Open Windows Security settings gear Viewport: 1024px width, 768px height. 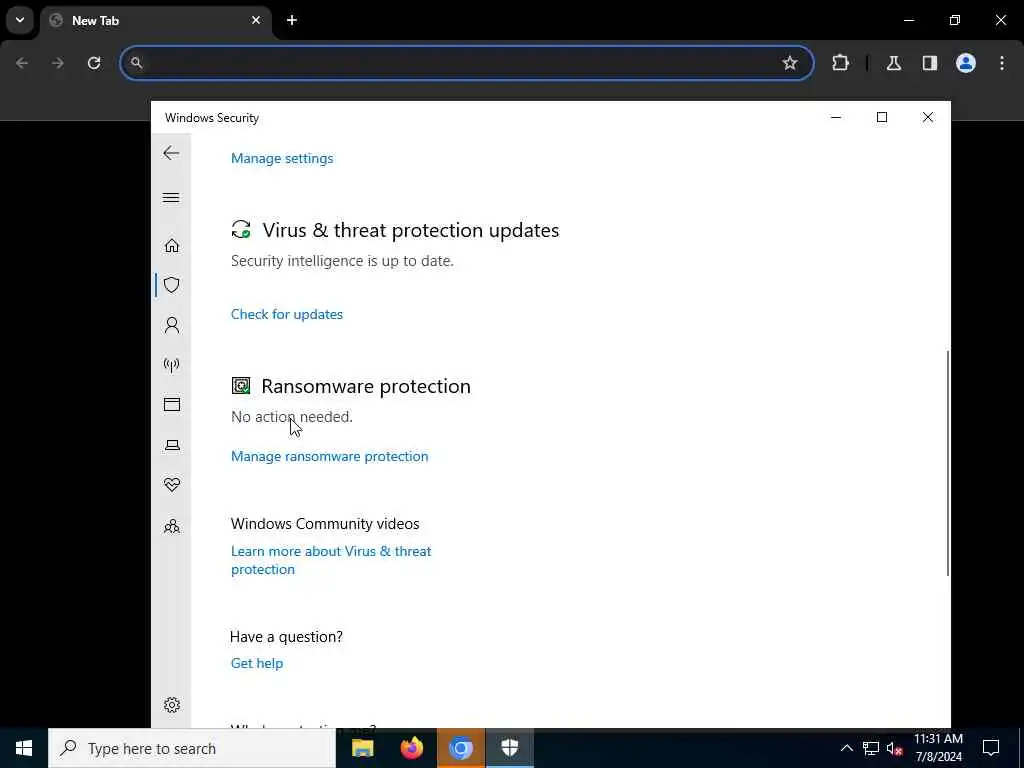(172, 705)
